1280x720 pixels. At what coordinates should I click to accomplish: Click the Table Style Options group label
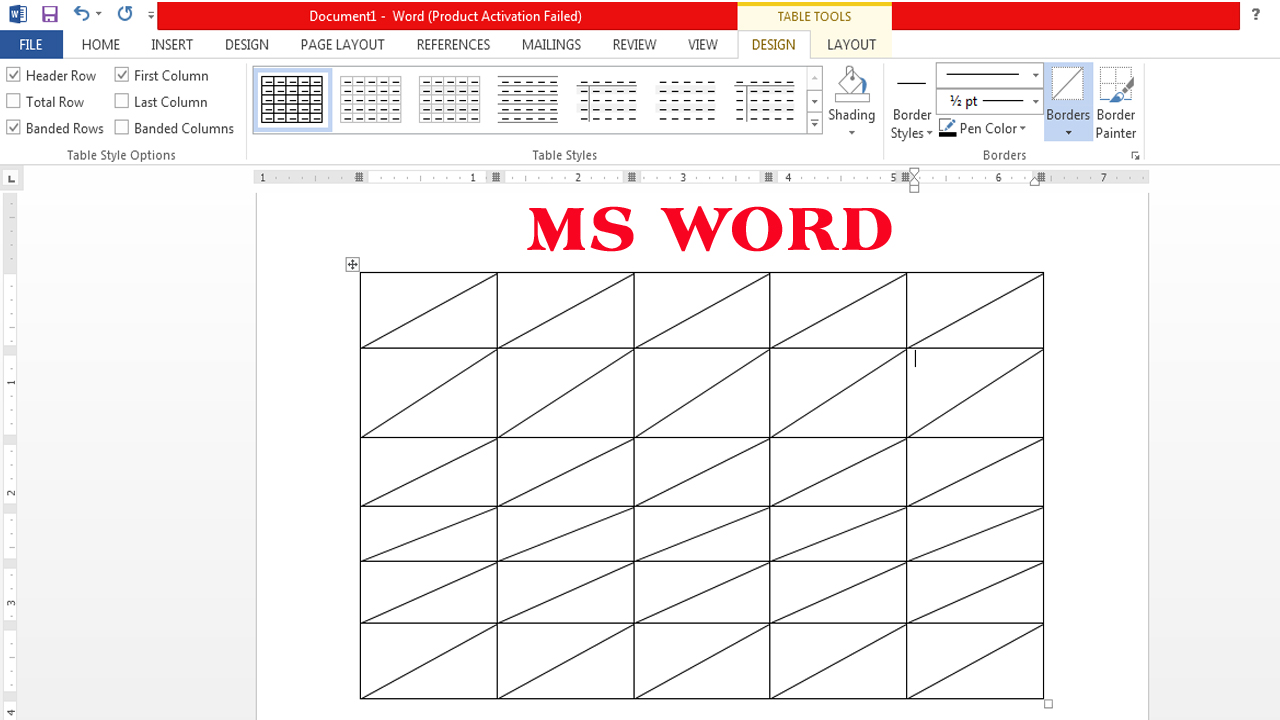(121, 155)
